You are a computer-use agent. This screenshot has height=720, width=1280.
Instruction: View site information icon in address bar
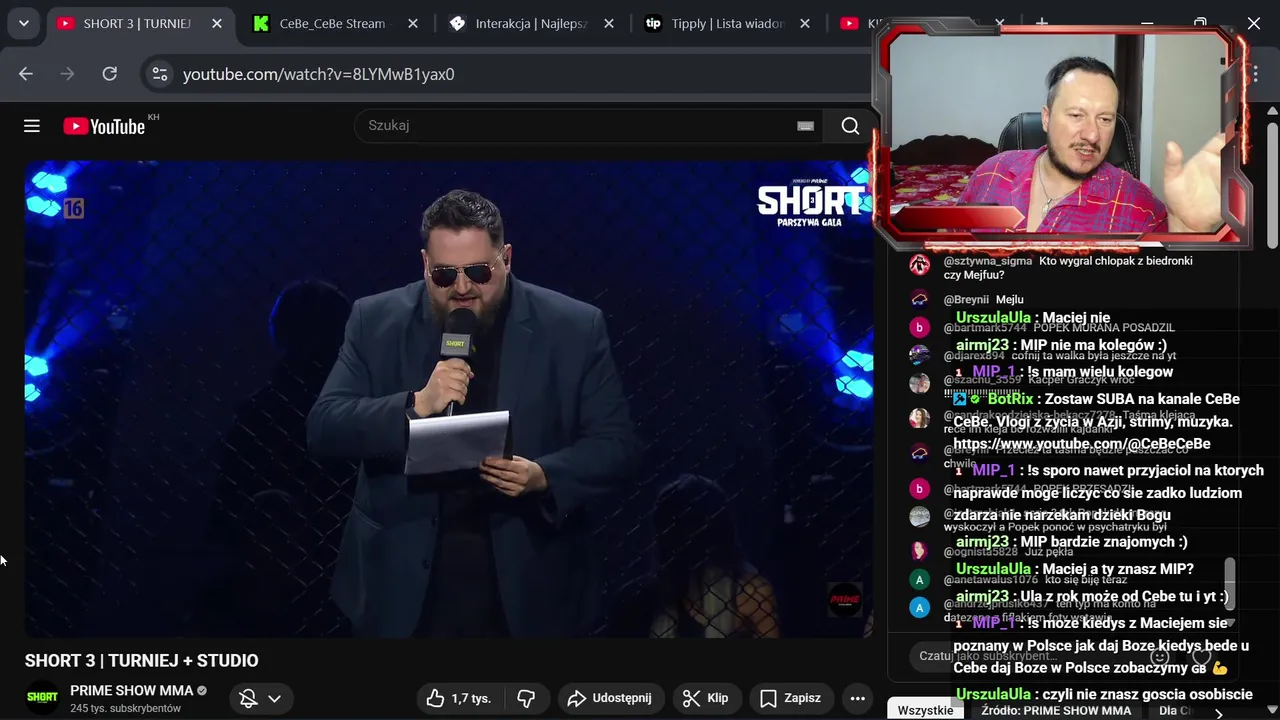[159, 74]
